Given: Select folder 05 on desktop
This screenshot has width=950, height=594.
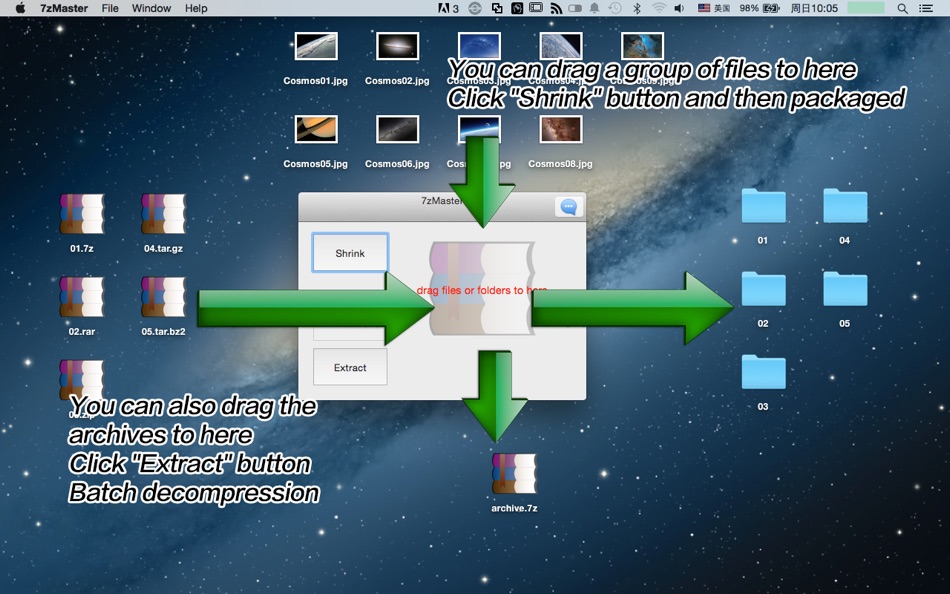Looking at the screenshot, I should 845,289.
